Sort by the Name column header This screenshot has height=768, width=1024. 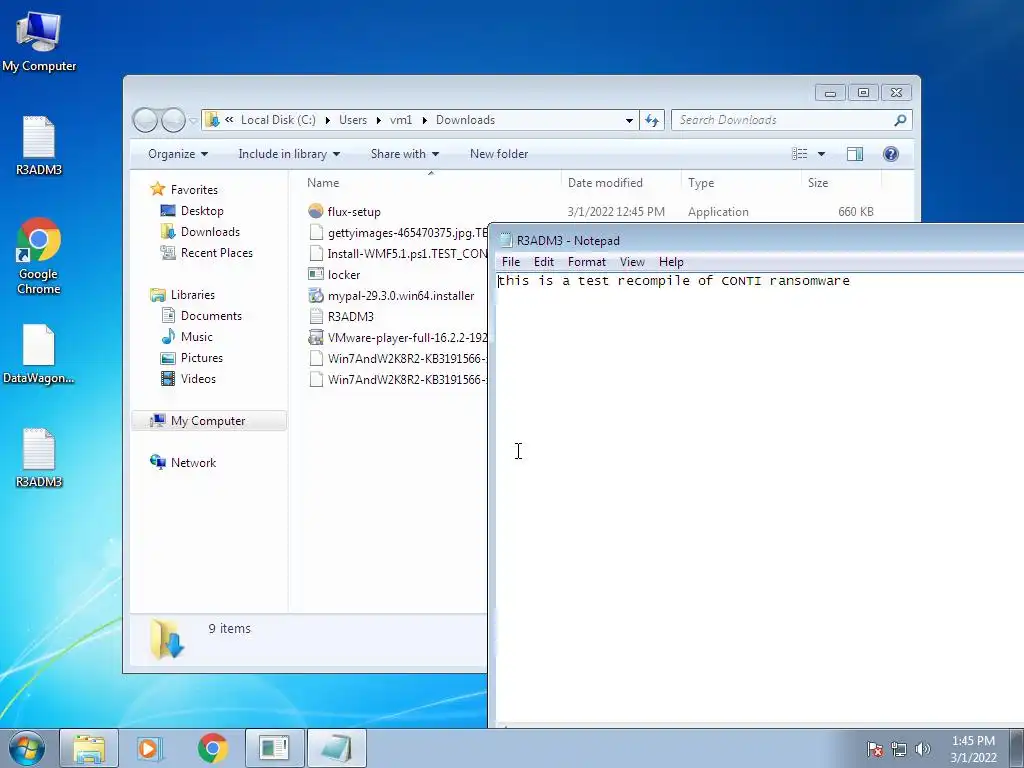(x=431, y=183)
